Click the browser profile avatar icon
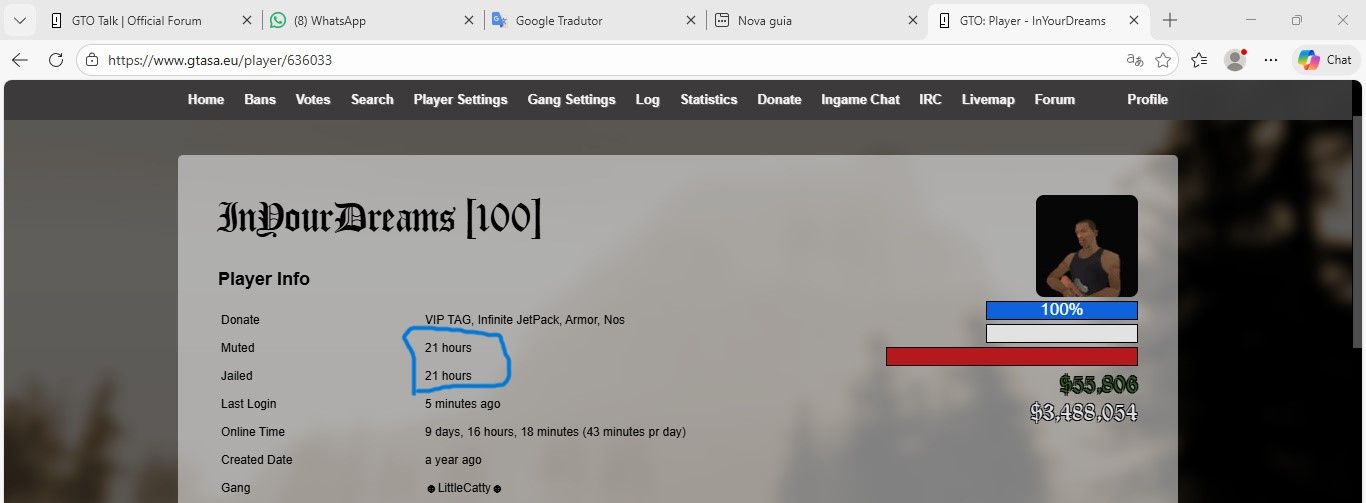 pyautogui.click(x=1235, y=60)
